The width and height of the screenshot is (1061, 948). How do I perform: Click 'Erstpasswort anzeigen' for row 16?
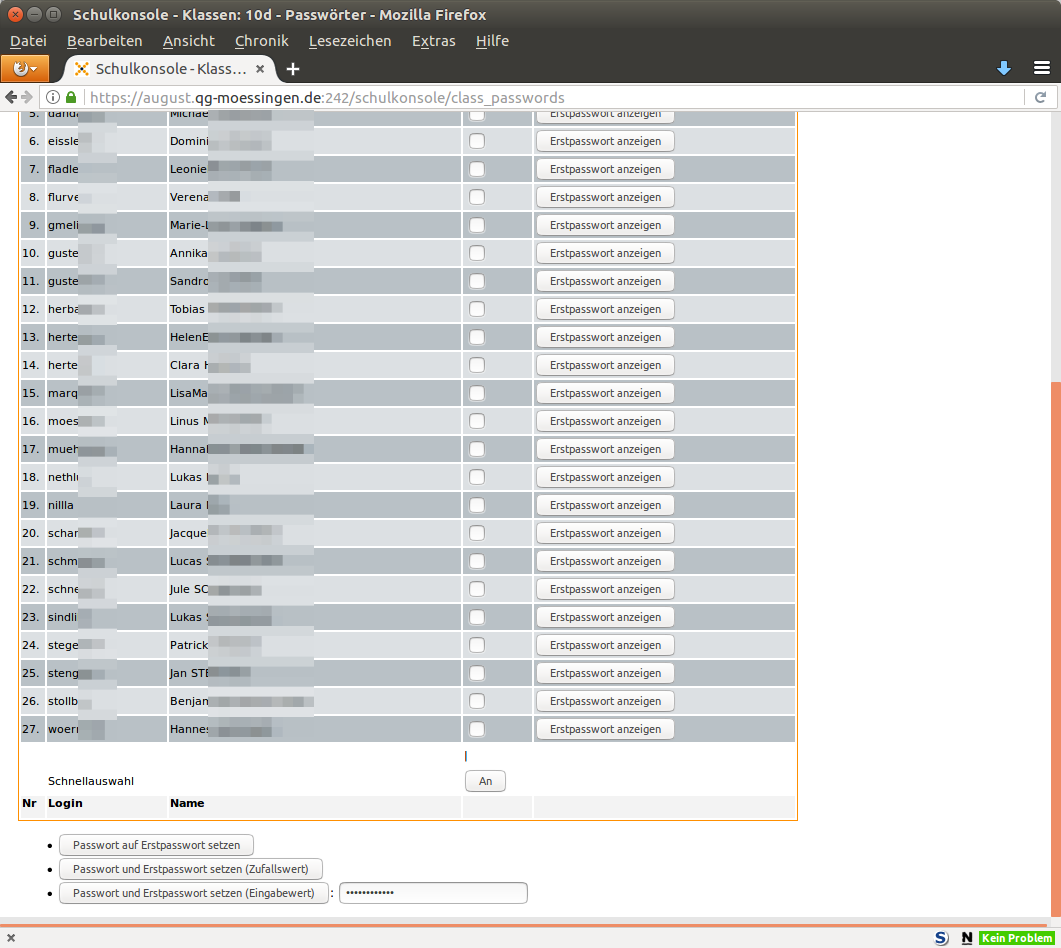point(605,421)
